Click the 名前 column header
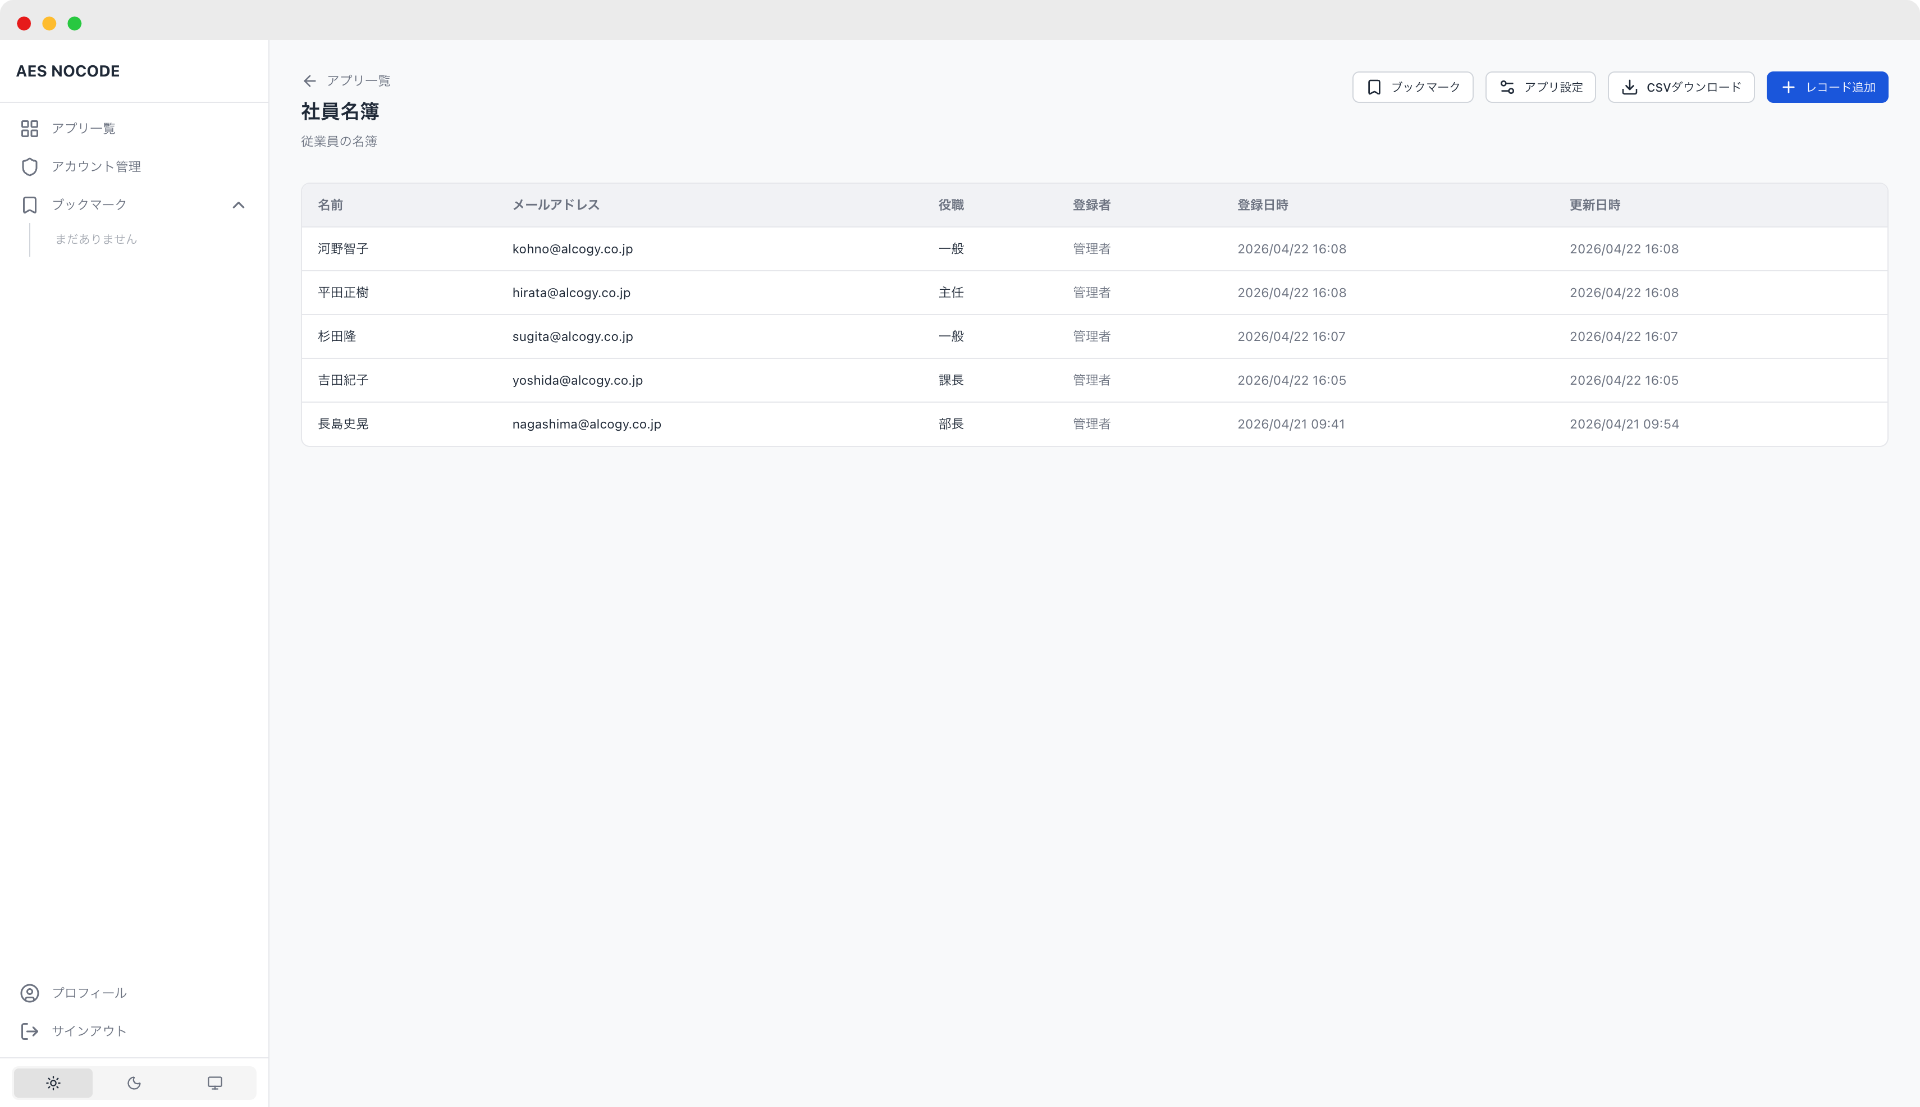 pyautogui.click(x=330, y=205)
